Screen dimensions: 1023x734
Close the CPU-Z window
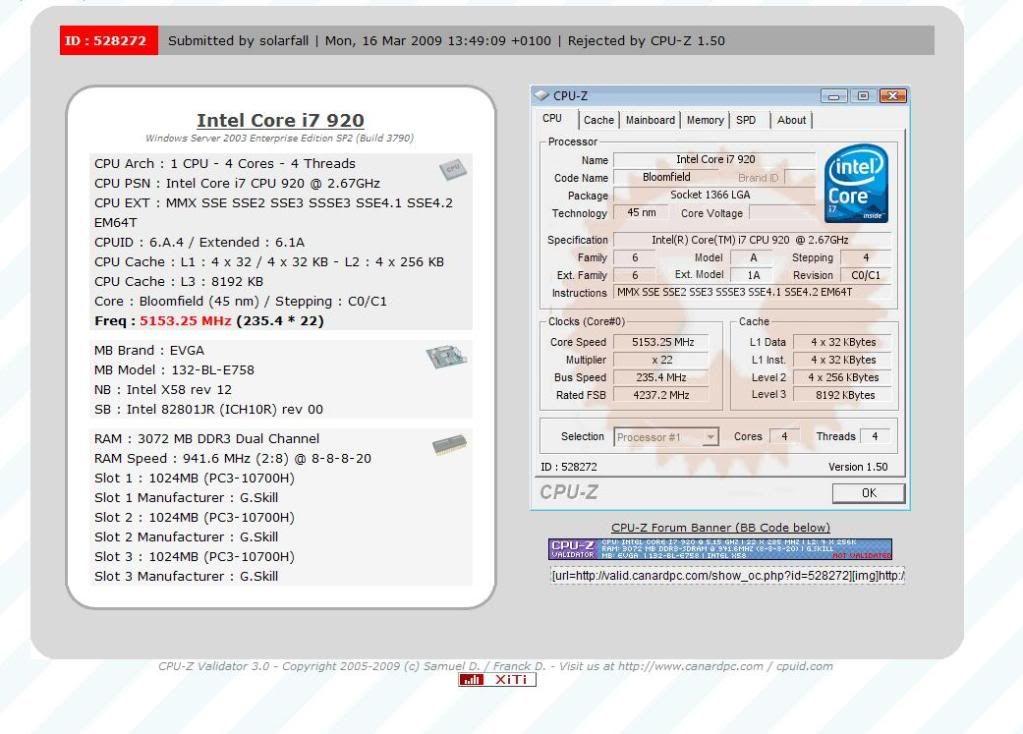[892, 96]
